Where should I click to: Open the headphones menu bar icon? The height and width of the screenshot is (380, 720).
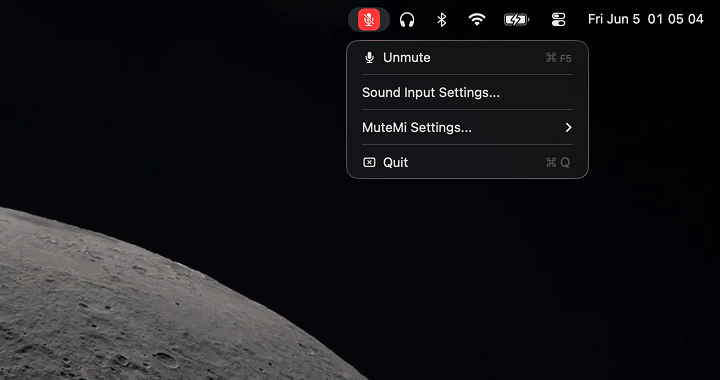pyautogui.click(x=407, y=20)
